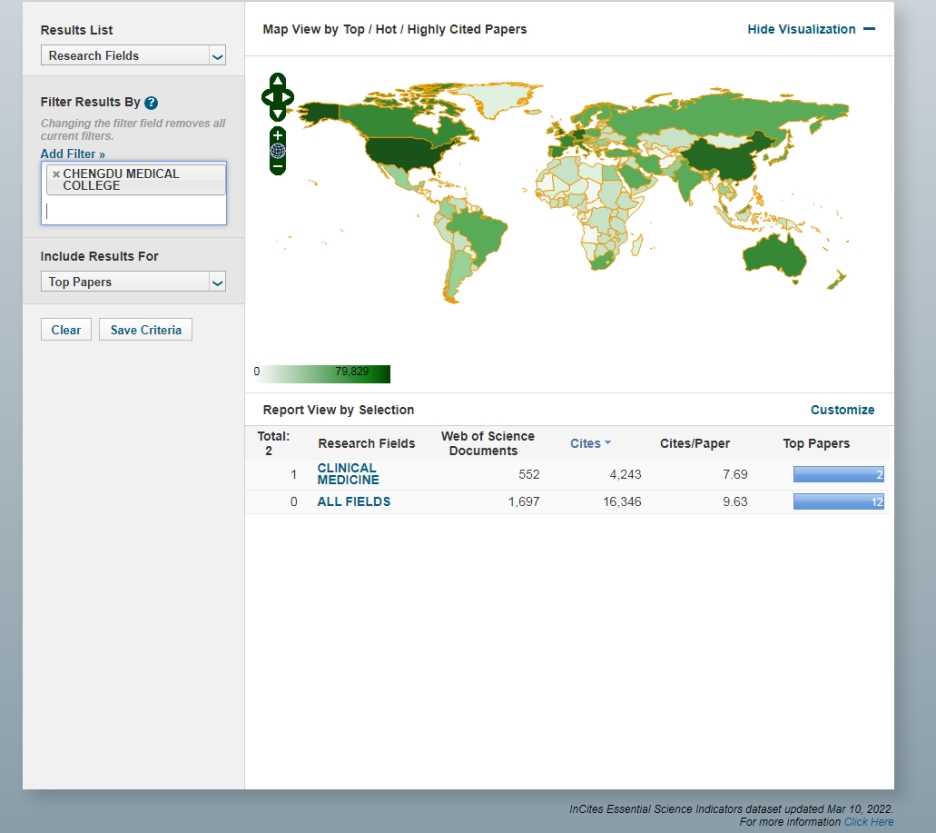Open the Filter Results By help icon
This screenshot has height=833, width=936.
point(152,103)
